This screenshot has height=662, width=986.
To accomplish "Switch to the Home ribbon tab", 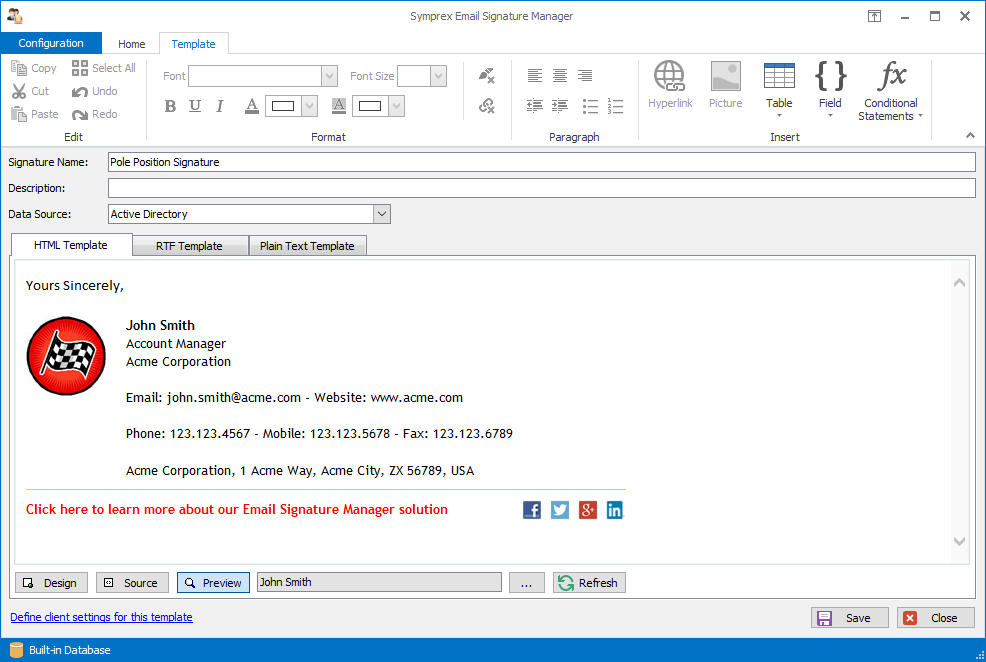I will pyautogui.click(x=131, y=44).
